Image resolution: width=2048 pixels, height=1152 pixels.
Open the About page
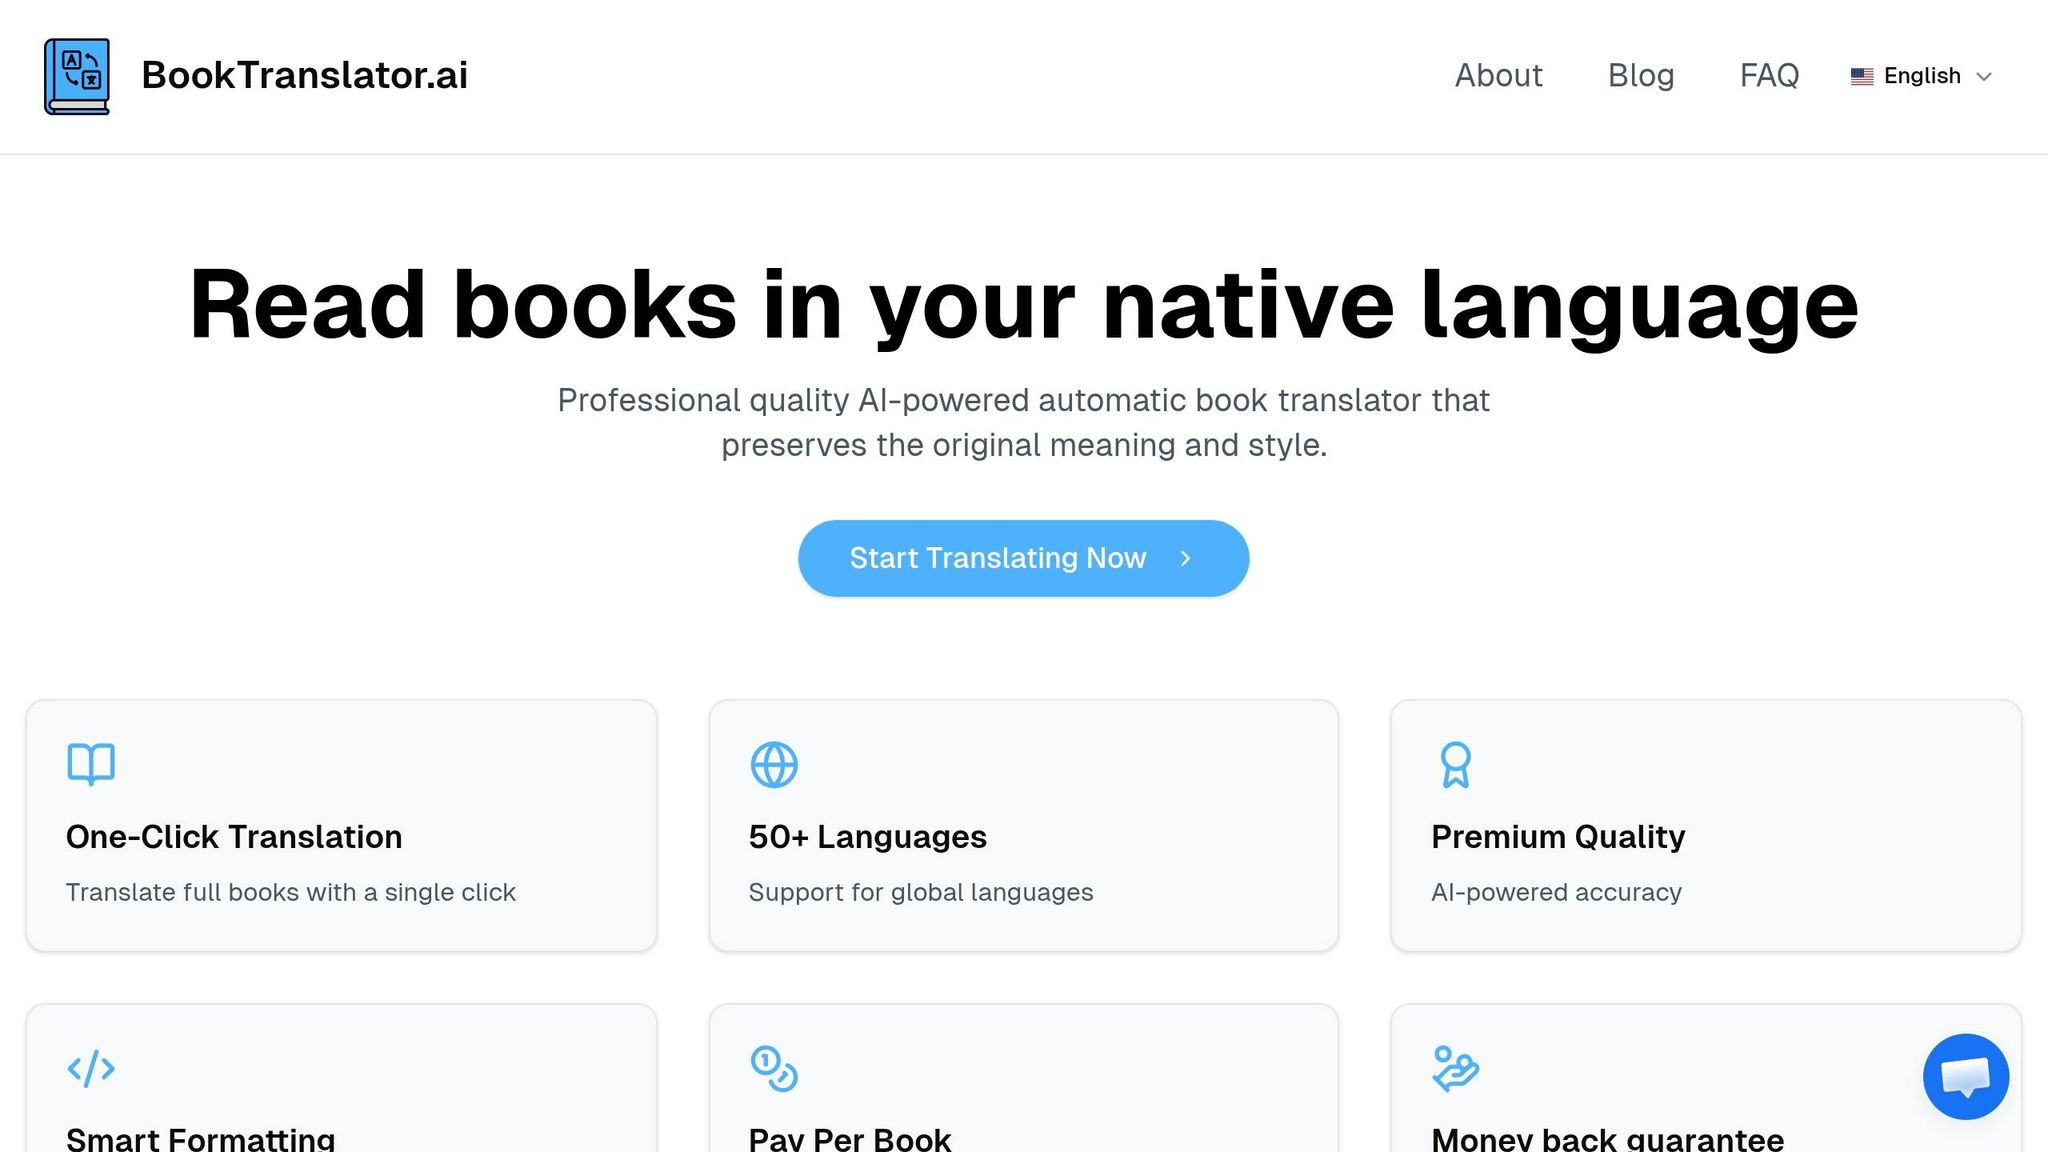(x=1498, y=75)
